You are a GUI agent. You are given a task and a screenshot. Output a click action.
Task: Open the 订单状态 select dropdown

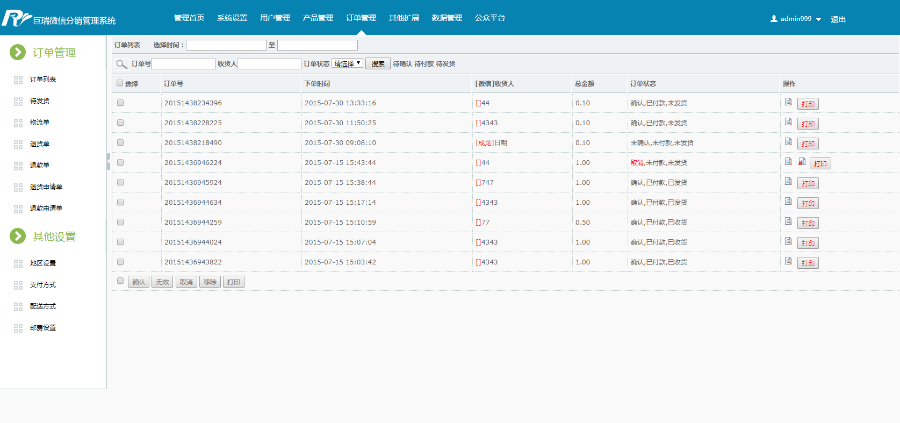(347, 64)
